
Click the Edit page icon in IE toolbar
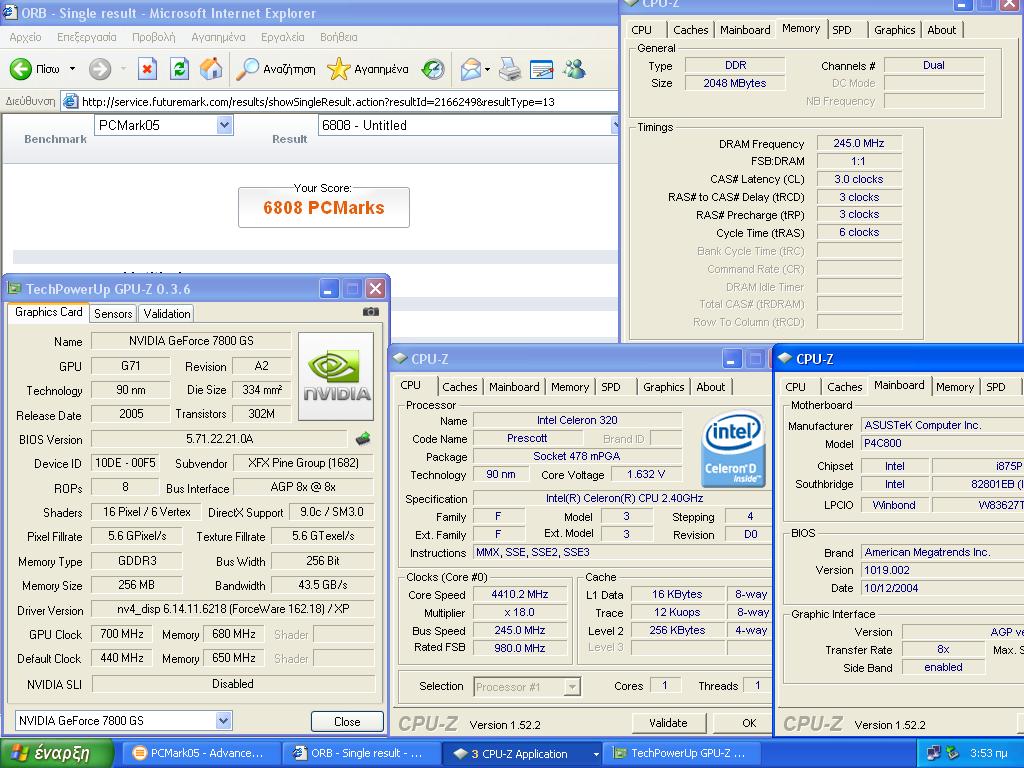(x=541, y=69)
